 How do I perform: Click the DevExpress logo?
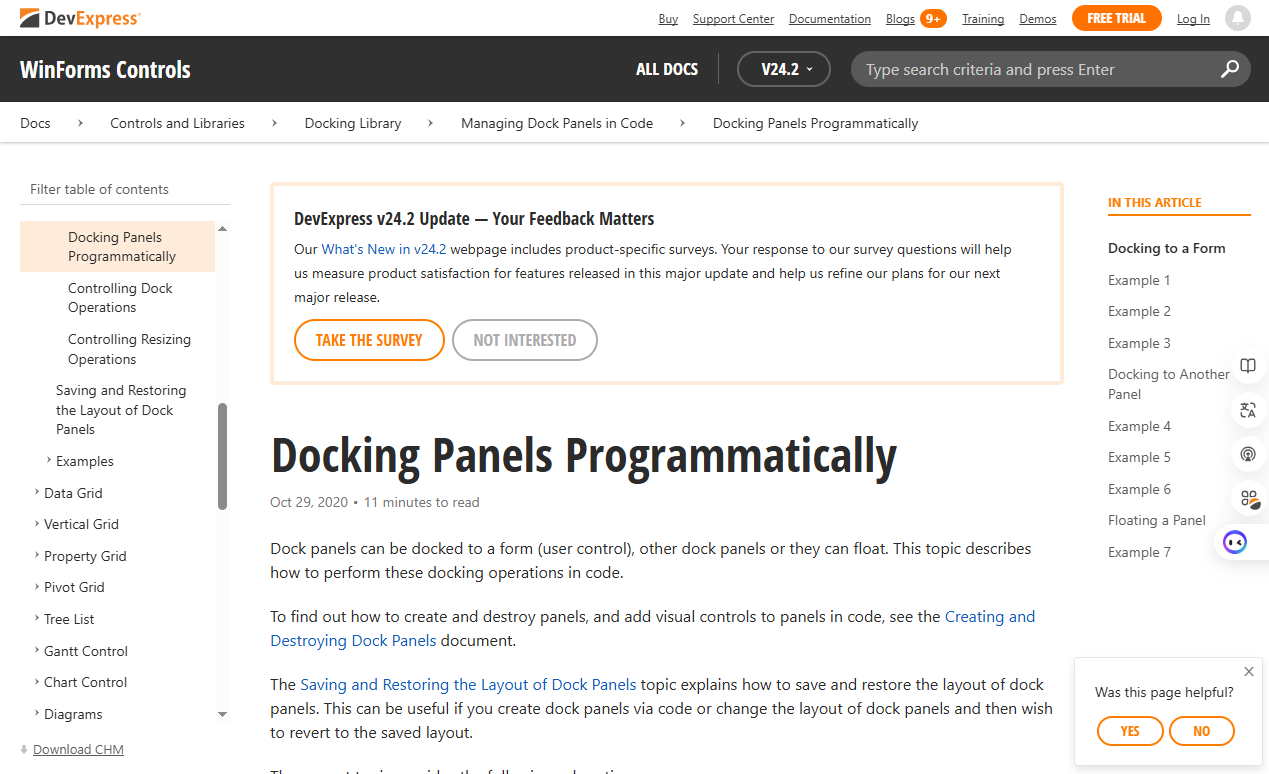(80, 18)
